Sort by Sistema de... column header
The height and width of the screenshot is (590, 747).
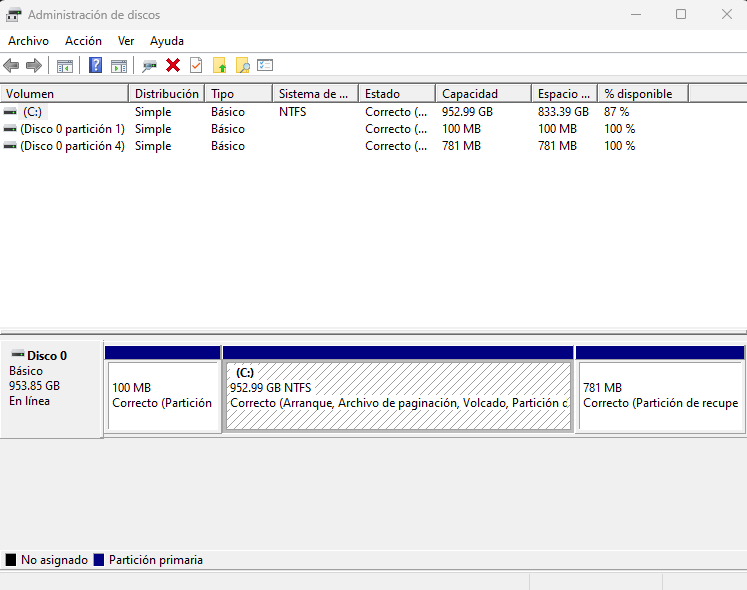coord(315,94)
